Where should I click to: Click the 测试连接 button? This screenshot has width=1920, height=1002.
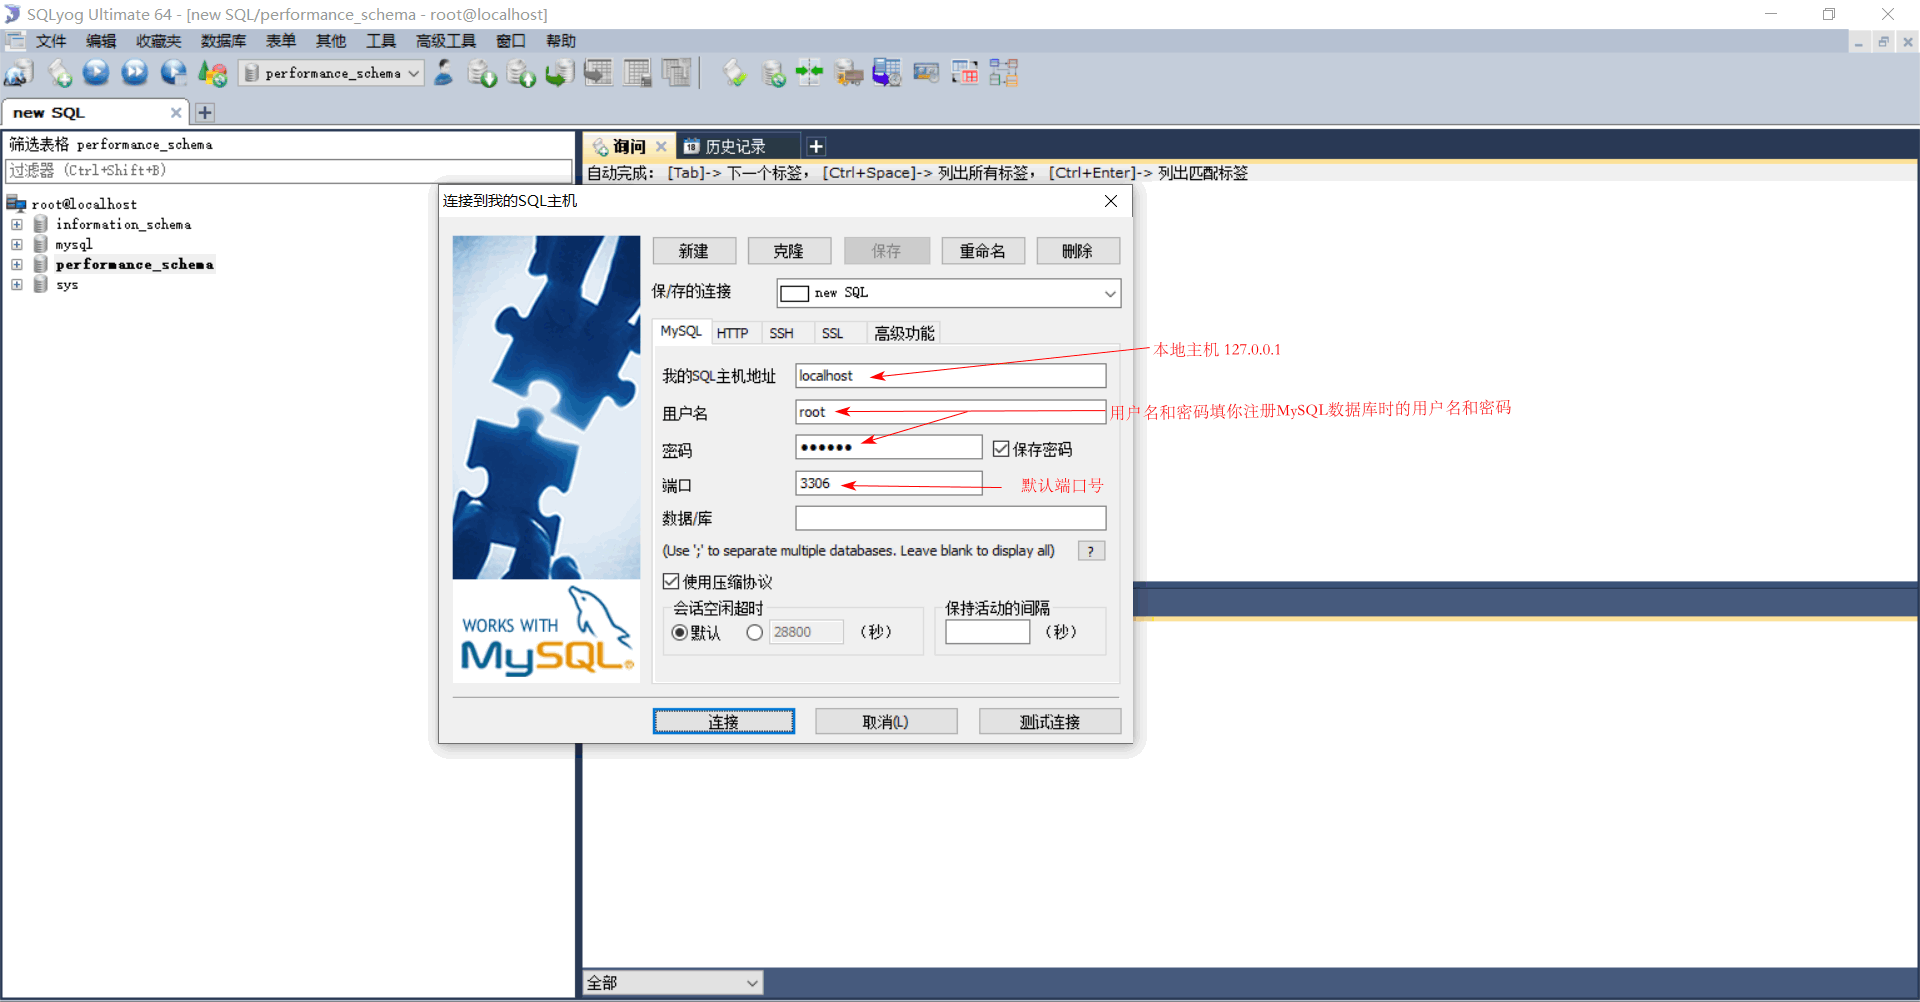(1049, 721)
